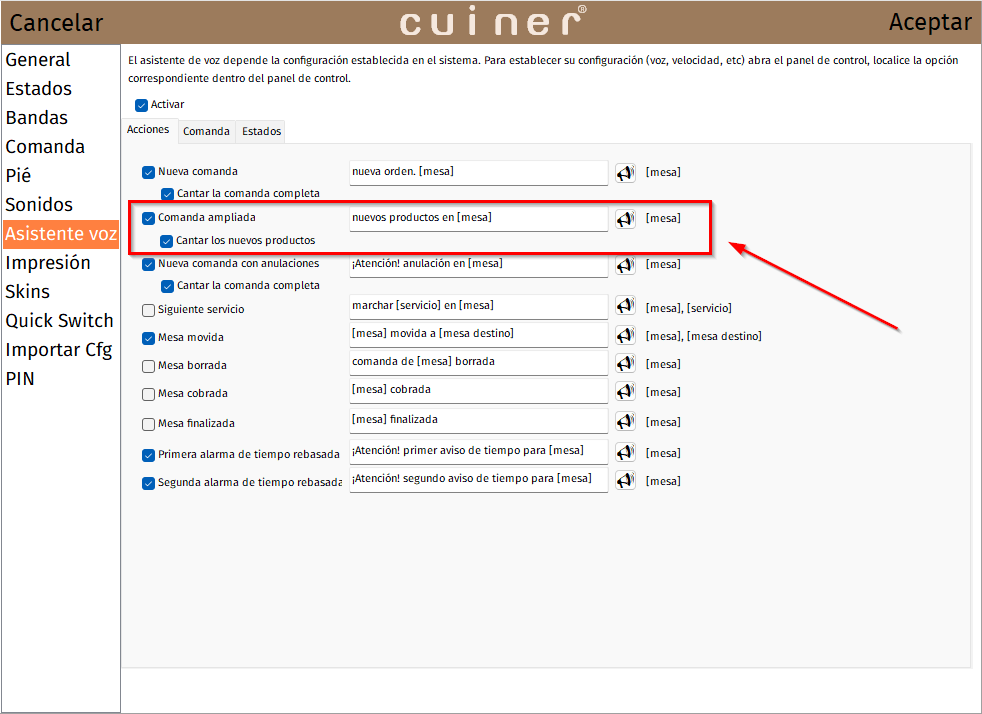
Task: Click the '[mesa], [mesa destino]' variables hint
Action: click(x=703, y=336)
